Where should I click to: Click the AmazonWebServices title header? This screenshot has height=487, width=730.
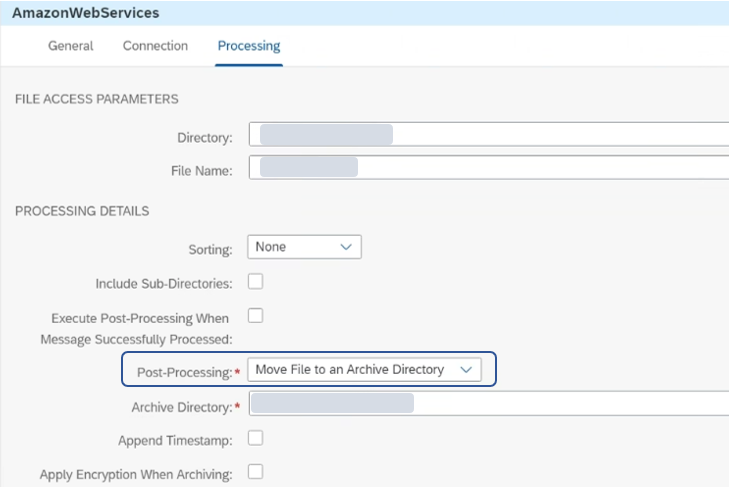86,13
